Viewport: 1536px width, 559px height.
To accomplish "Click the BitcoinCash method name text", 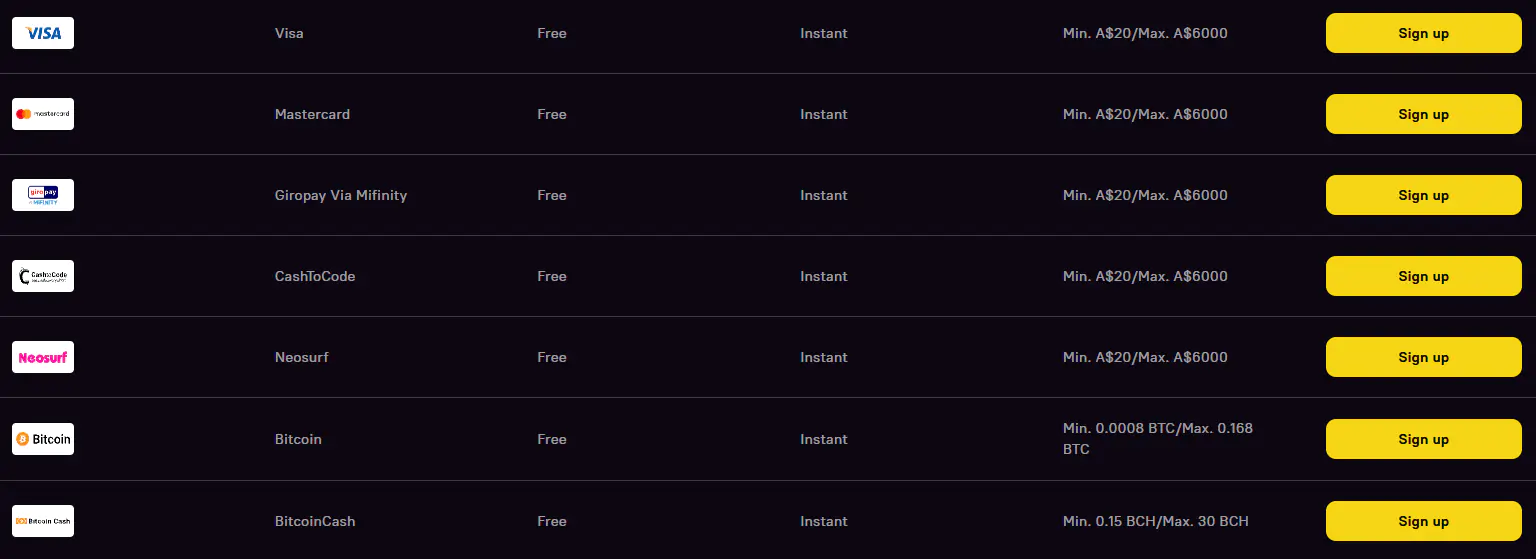I will (x=315, y=521).
